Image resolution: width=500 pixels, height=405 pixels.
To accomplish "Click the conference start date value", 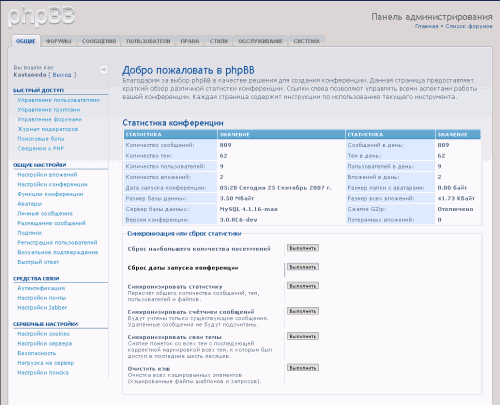I will (x=275, y=188).
